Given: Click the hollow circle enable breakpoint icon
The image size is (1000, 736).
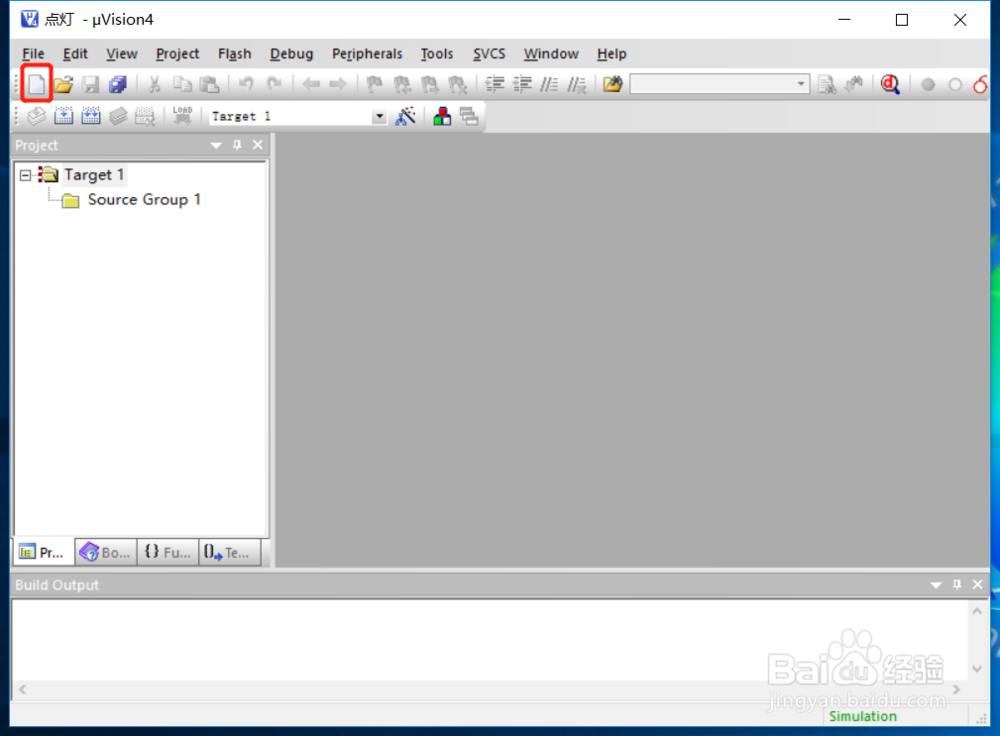Looking at the screenshot, I should click(x=955, y=84).
